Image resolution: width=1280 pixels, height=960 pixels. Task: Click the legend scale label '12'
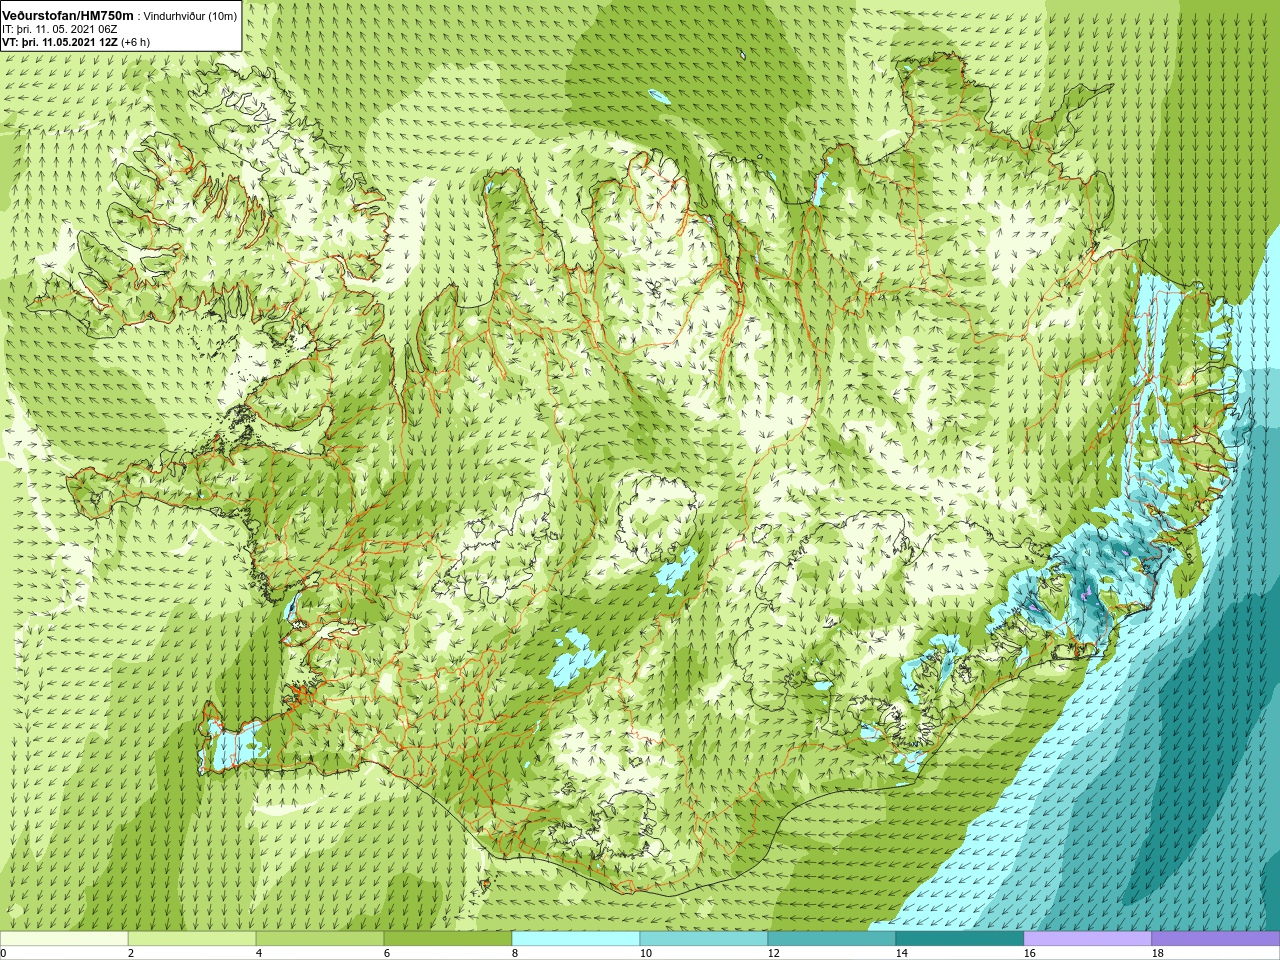pos(773,953)
